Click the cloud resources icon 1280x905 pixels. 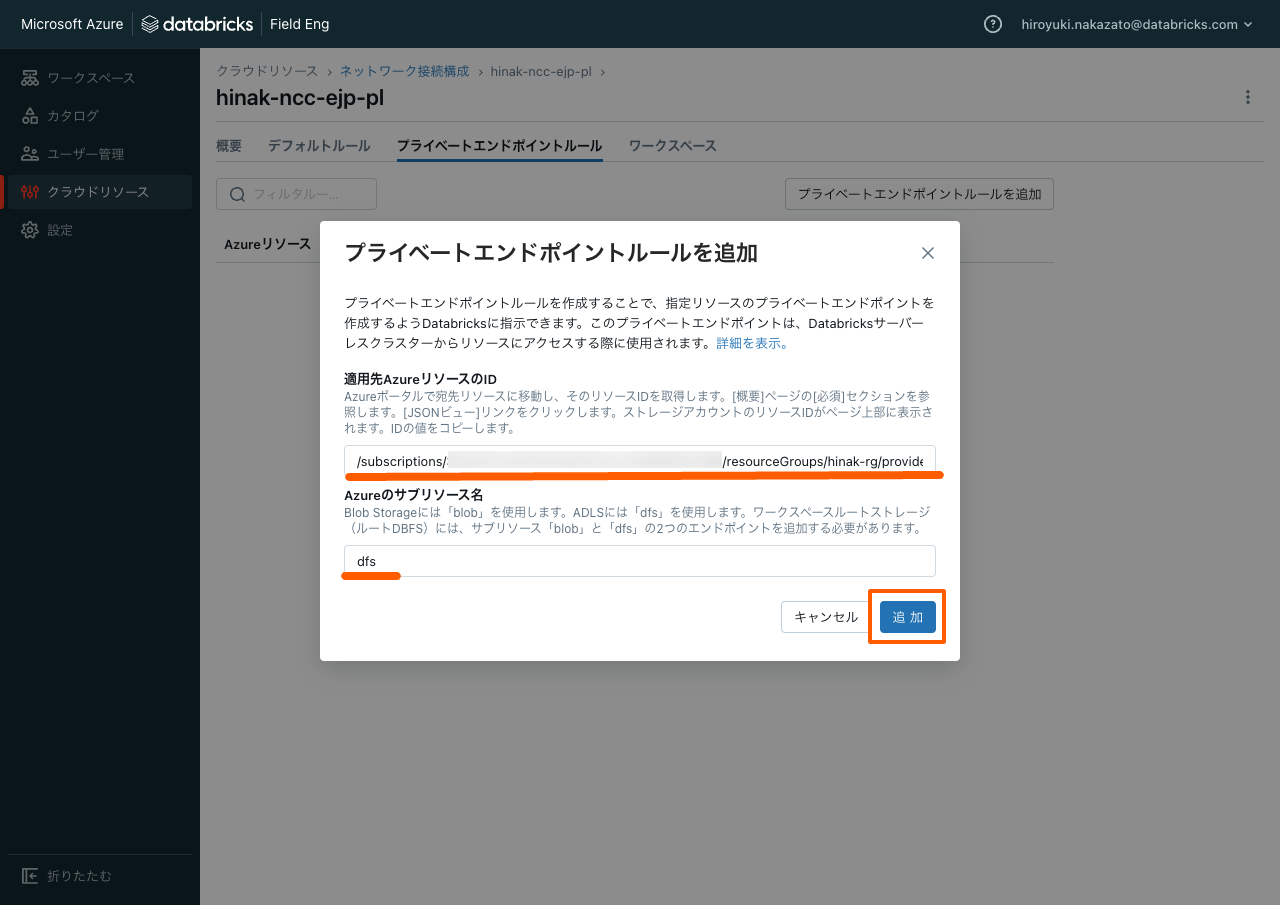tap(30, 192)
